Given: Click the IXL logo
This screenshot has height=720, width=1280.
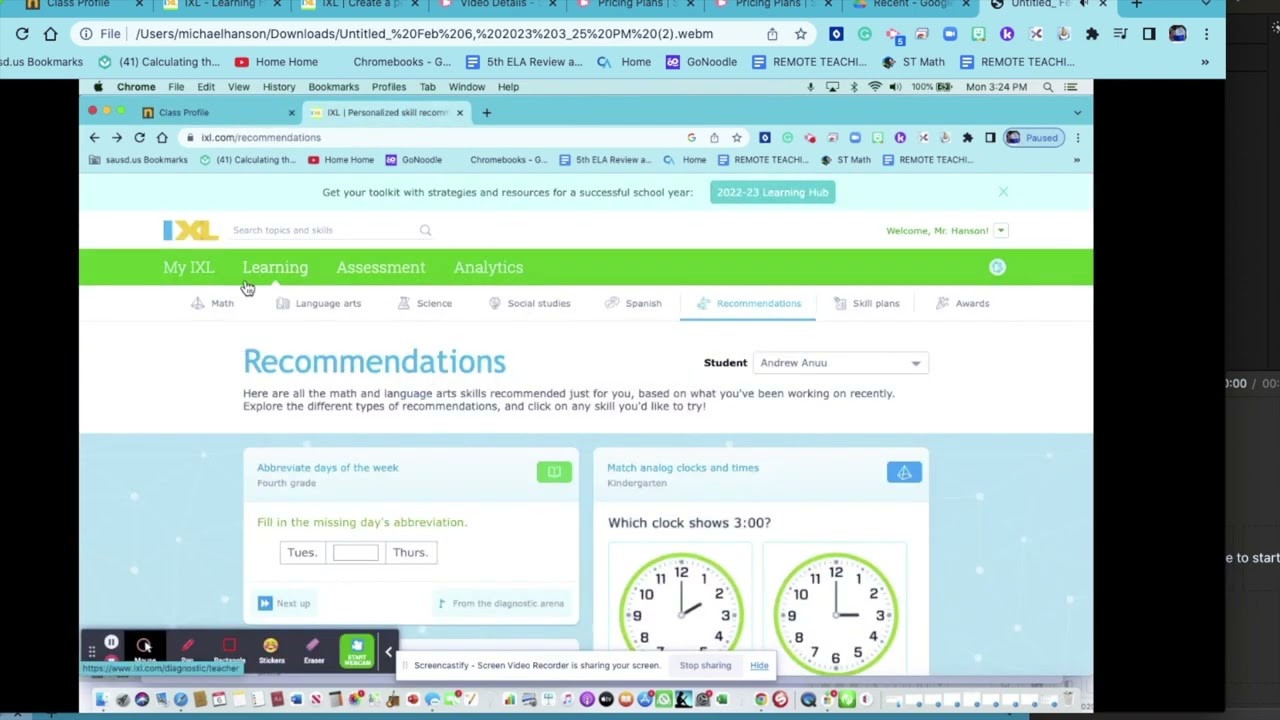Looking at the screenshot, I should [190, 231].
